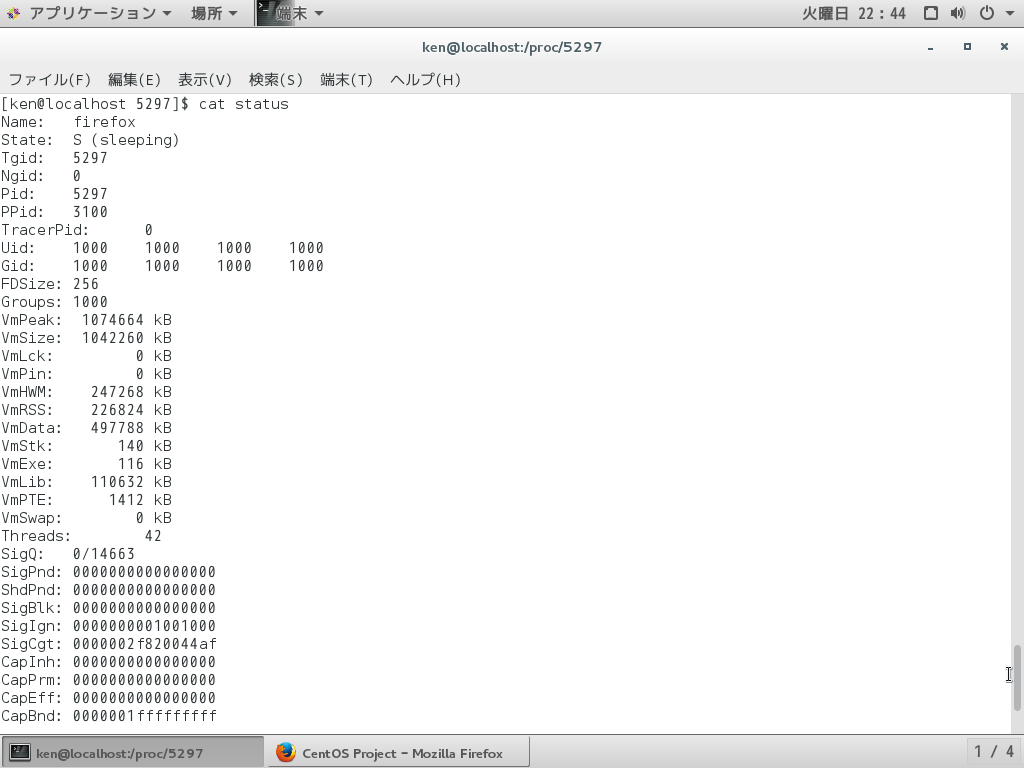Click the VmExe value 116 kB
The height and width of the screenshot is (768, 1024).
pyautogui.click(x=145, y=464)
